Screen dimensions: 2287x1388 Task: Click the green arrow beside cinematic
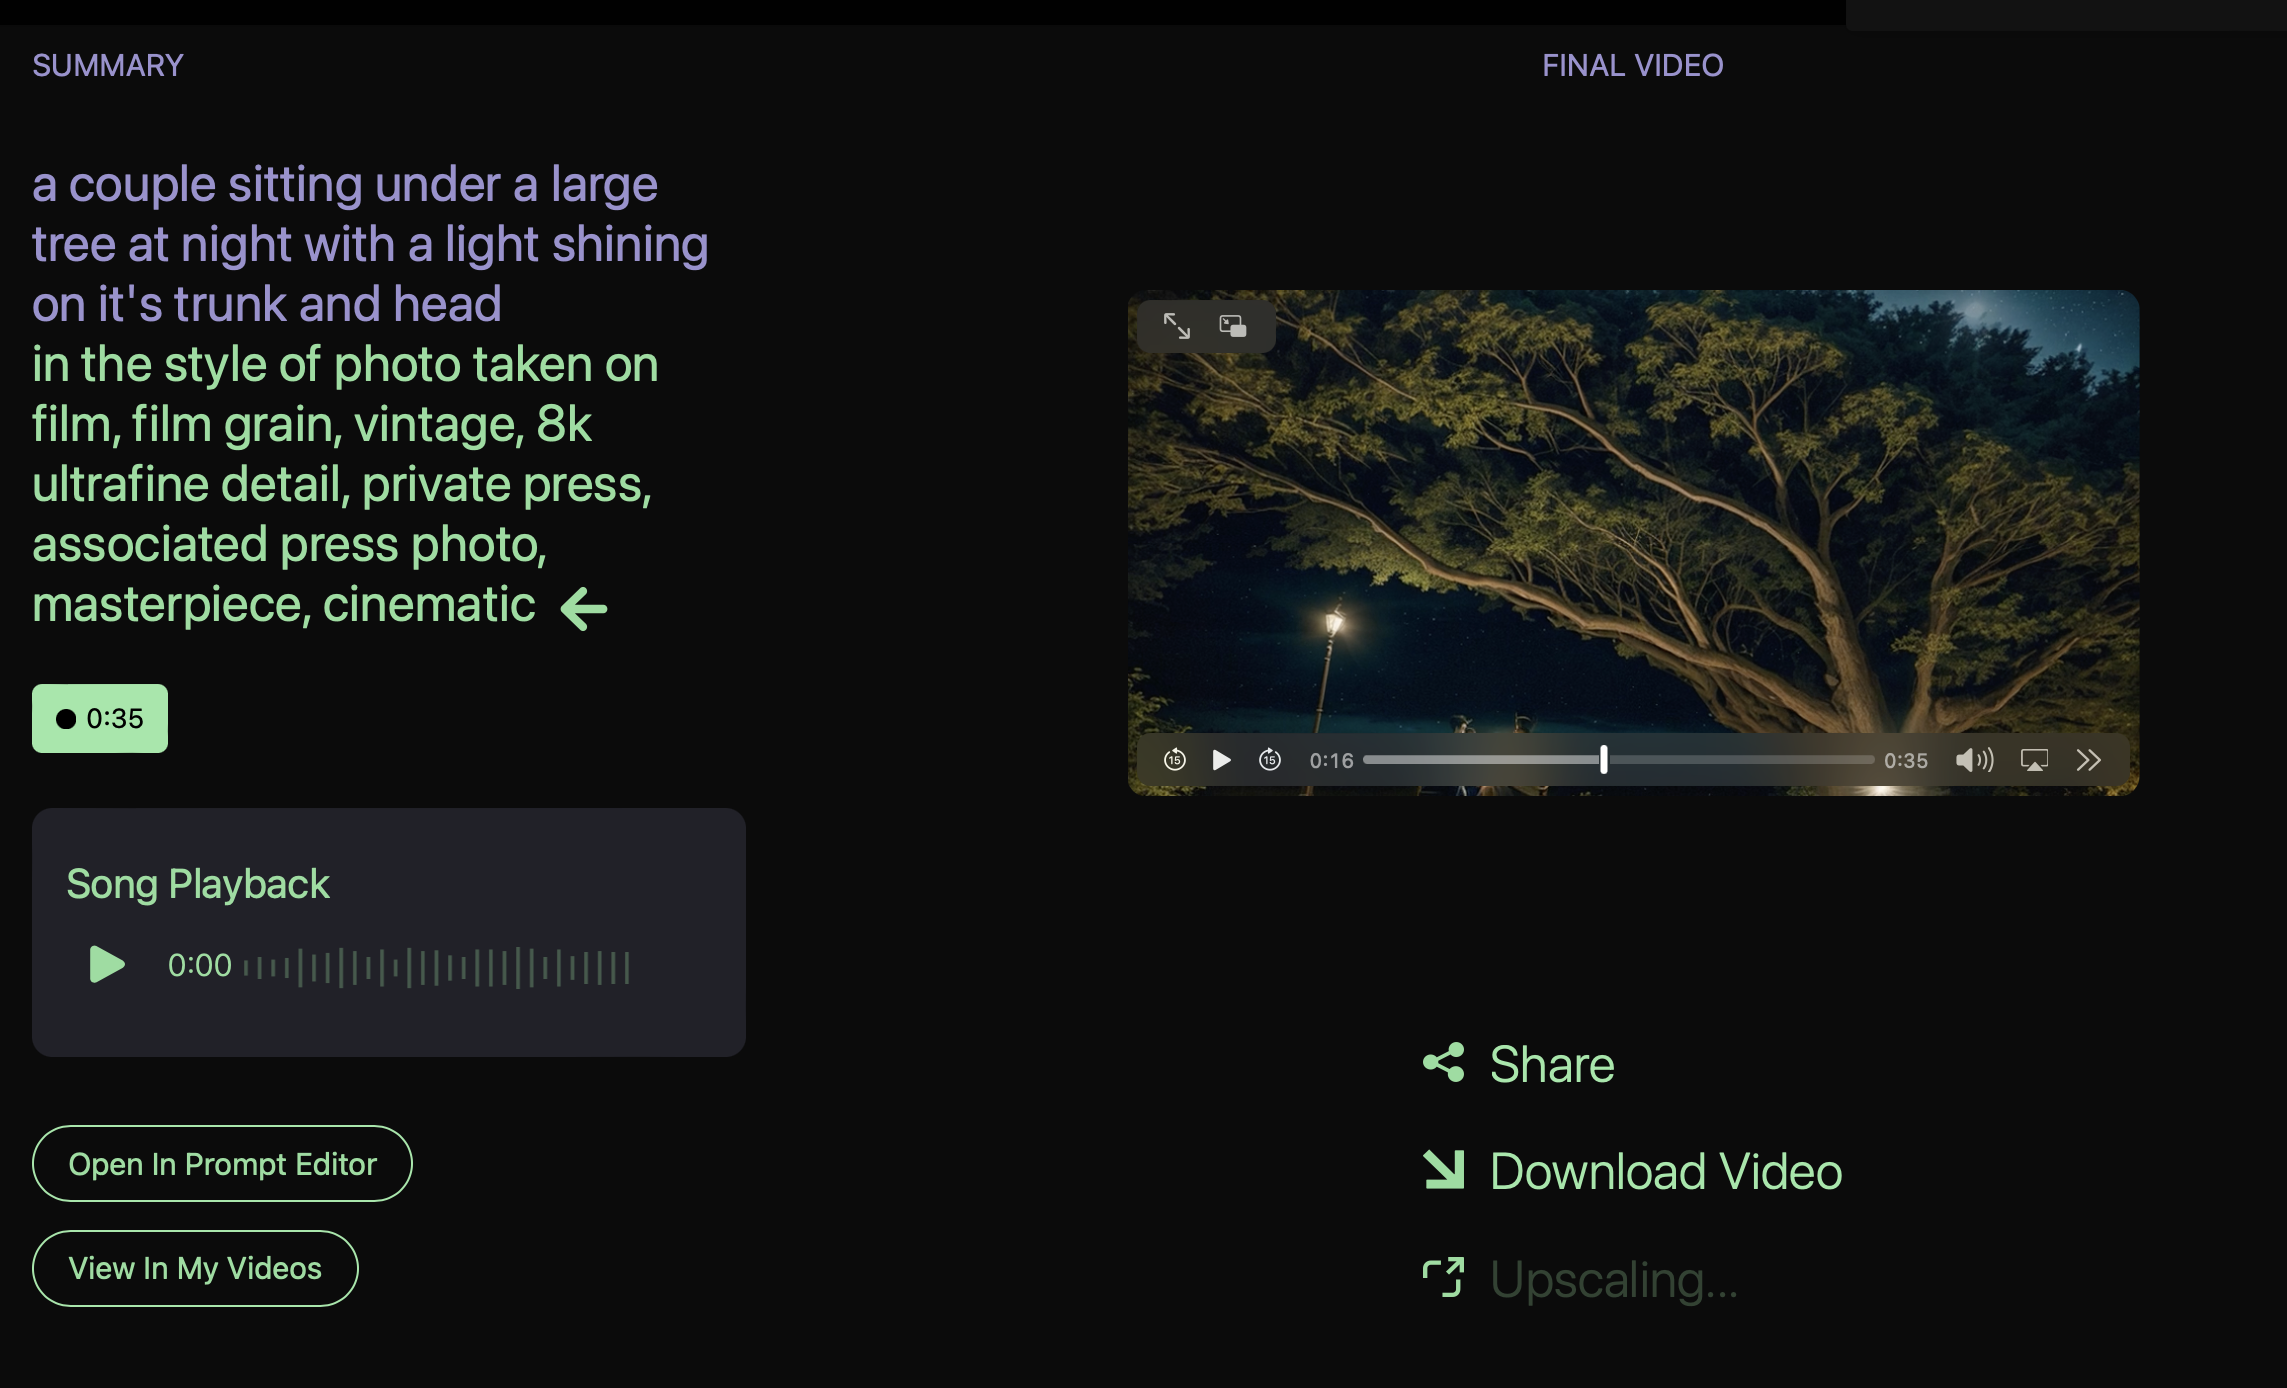coord(584,608)
